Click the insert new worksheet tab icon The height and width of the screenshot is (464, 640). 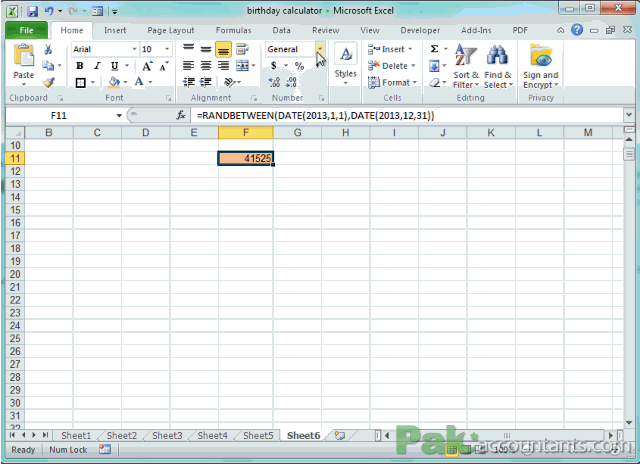(x=340, y=435)
